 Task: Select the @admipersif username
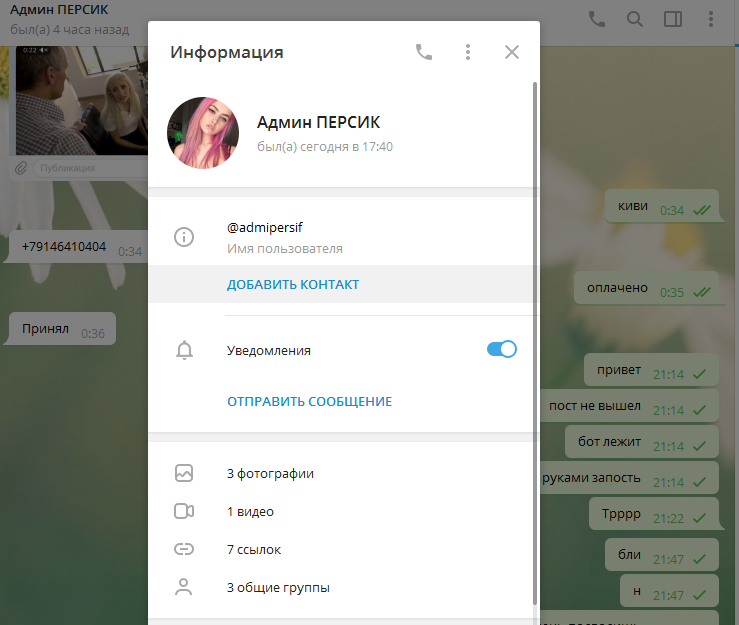[264, 228]
